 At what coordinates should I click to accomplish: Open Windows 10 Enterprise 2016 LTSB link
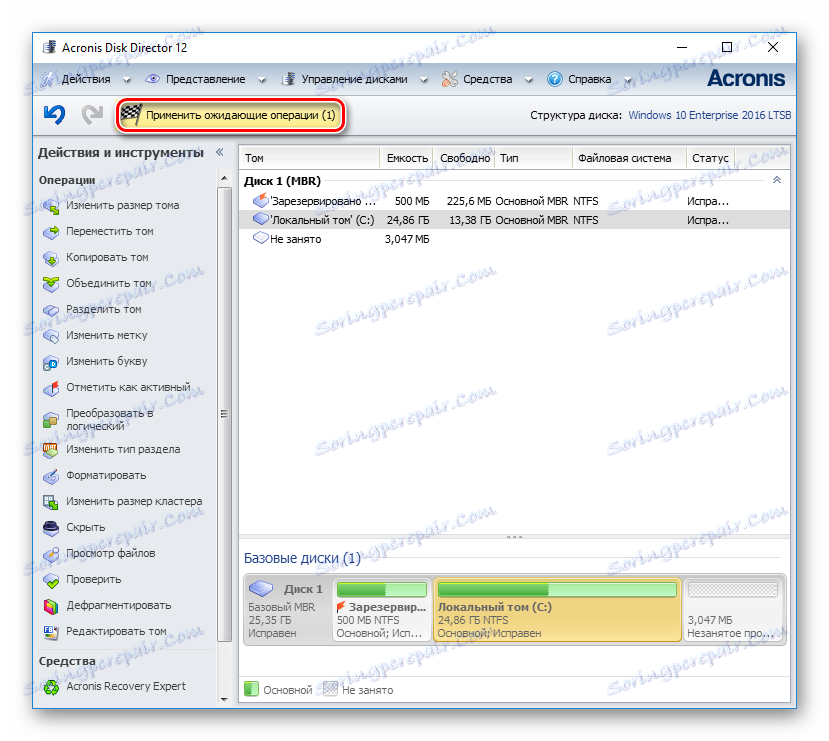710,115
